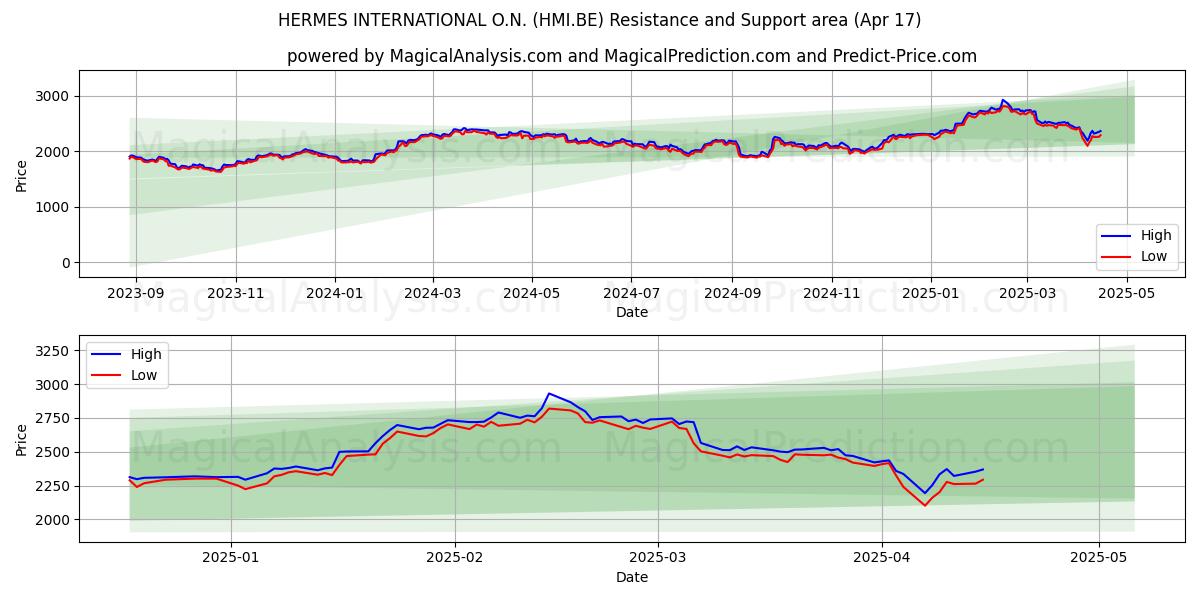
Task: Click the 2750 price tick label
Action: [52, 418]
